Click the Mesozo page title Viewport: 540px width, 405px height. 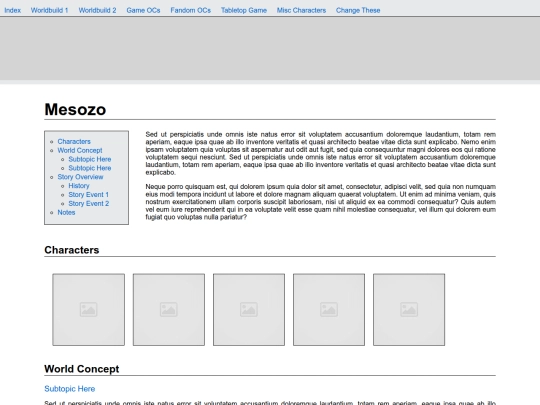75,110
